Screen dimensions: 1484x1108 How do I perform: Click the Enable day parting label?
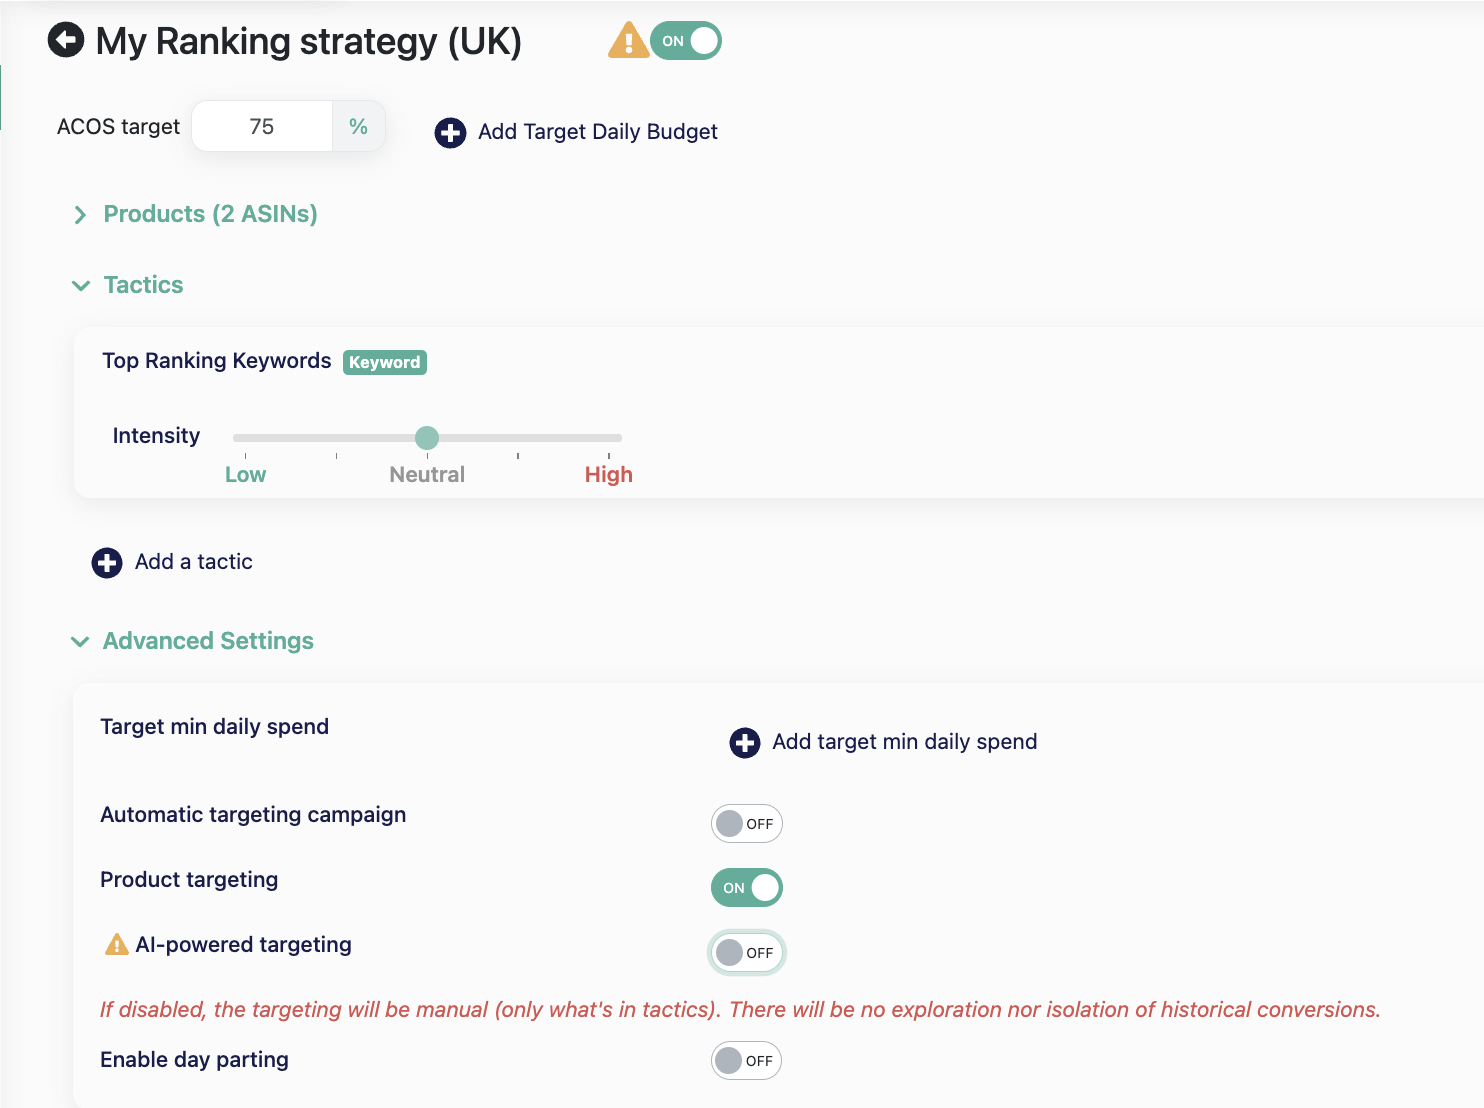pyautogui.click(x=195, y=1060)
